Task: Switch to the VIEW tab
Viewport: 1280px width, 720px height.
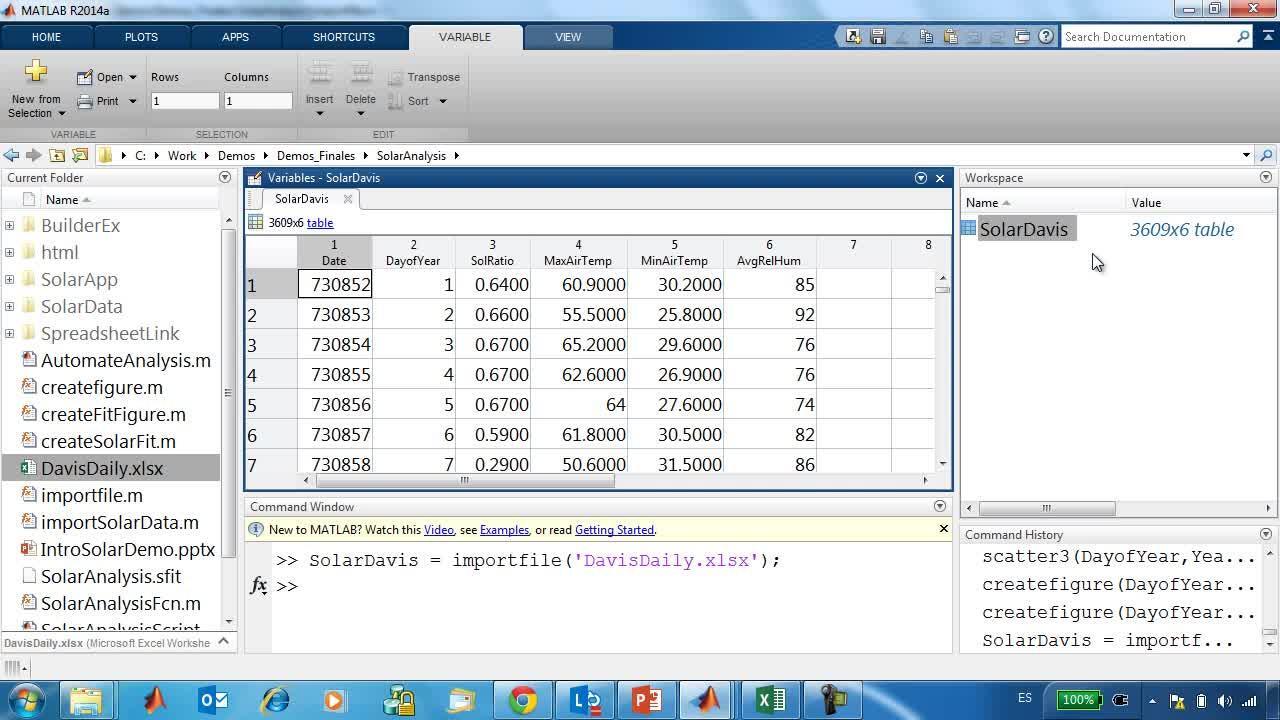Action: pos(567,37)
